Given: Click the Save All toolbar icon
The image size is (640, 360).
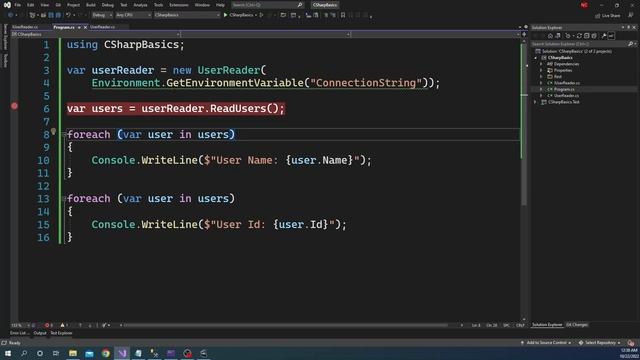Looking at the screenshot, I should (x=58, y=15).
